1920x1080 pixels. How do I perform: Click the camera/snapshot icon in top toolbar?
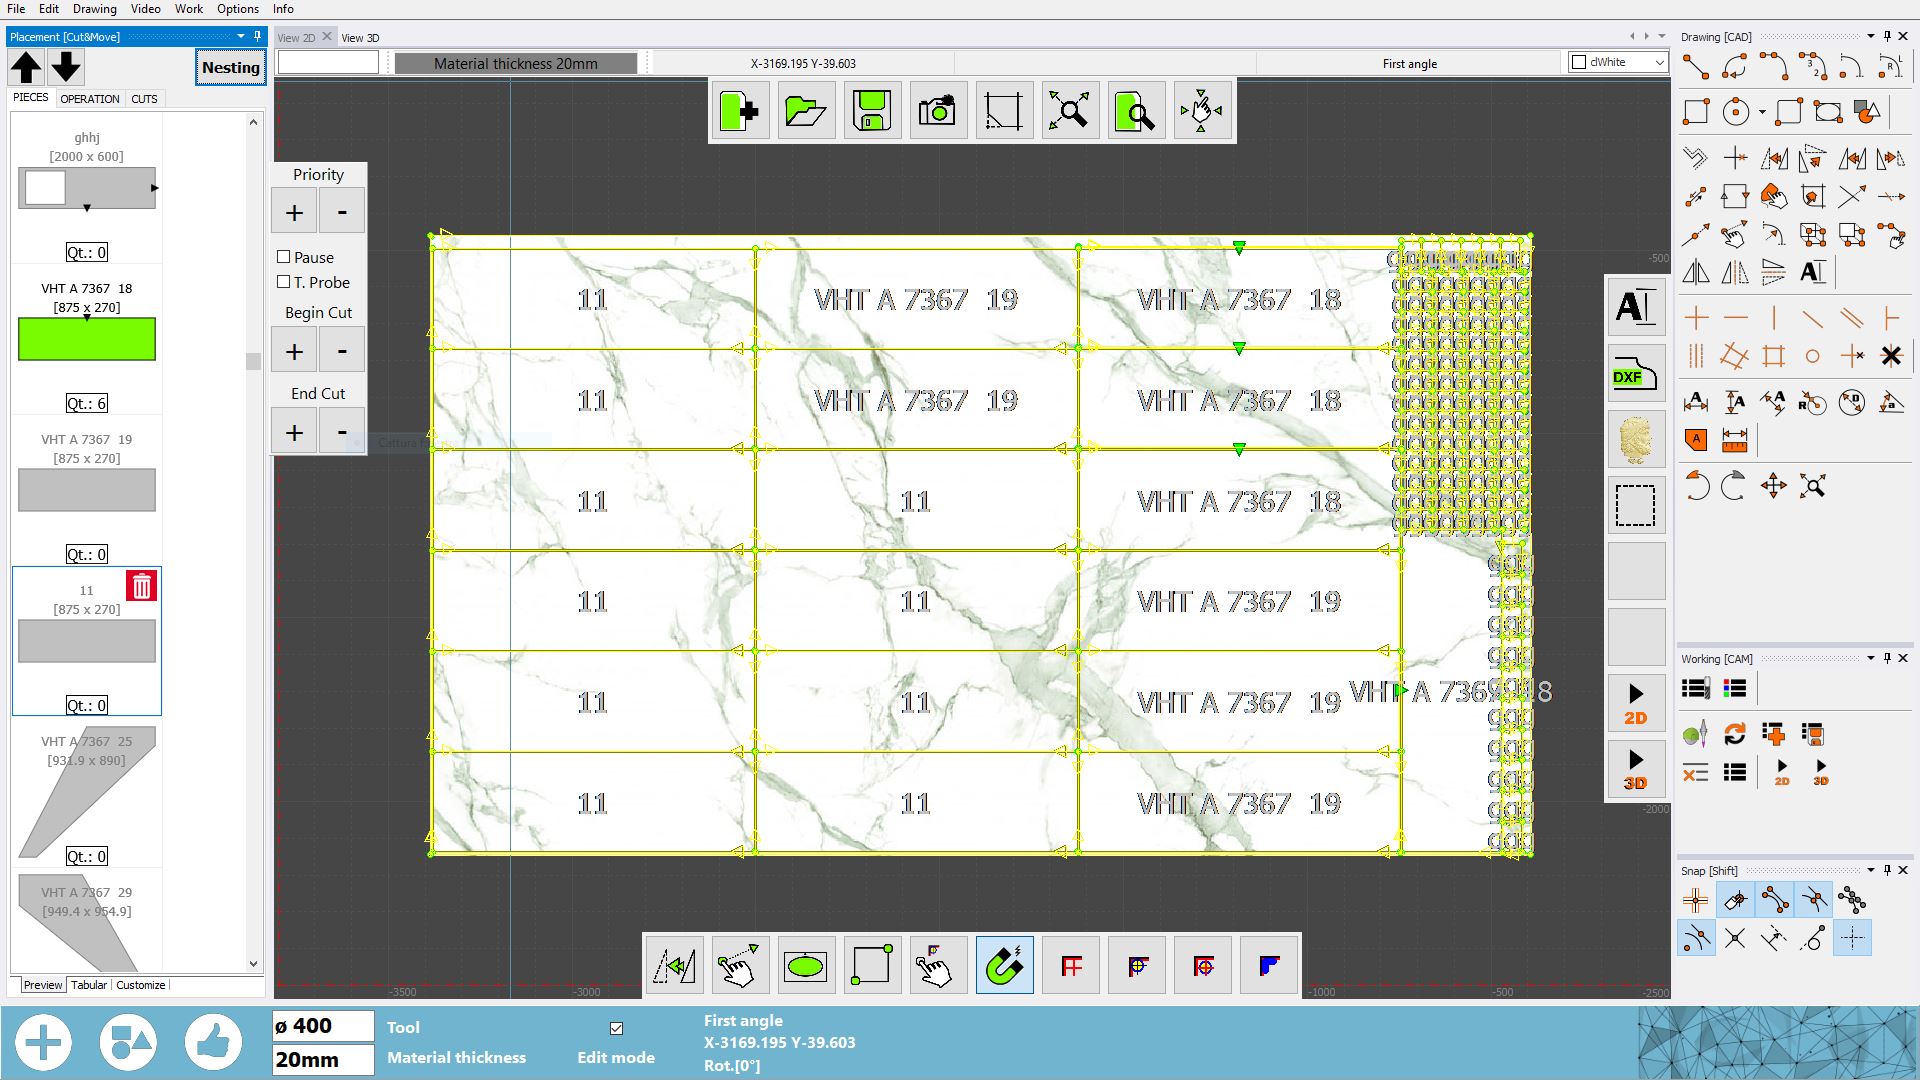[x=938, y=111]
